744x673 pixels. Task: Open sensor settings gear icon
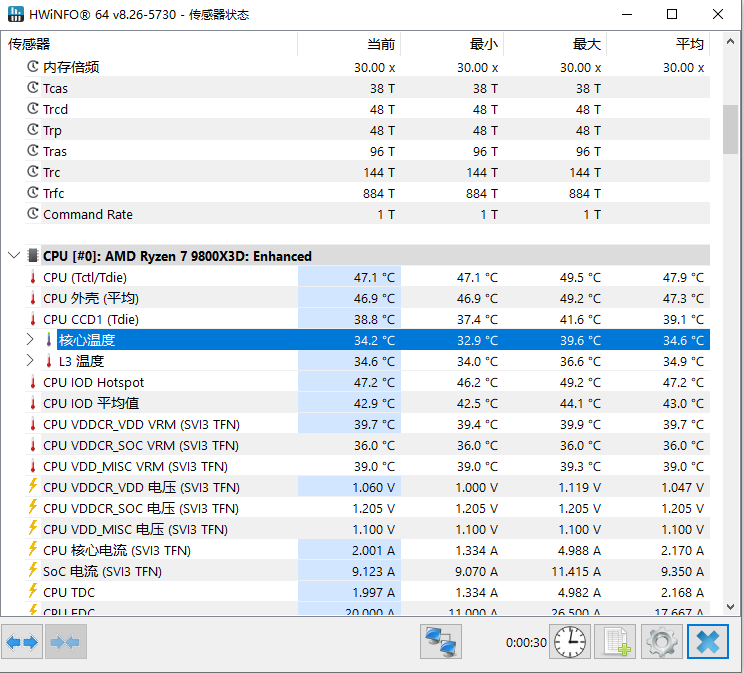tap(662, 642)
